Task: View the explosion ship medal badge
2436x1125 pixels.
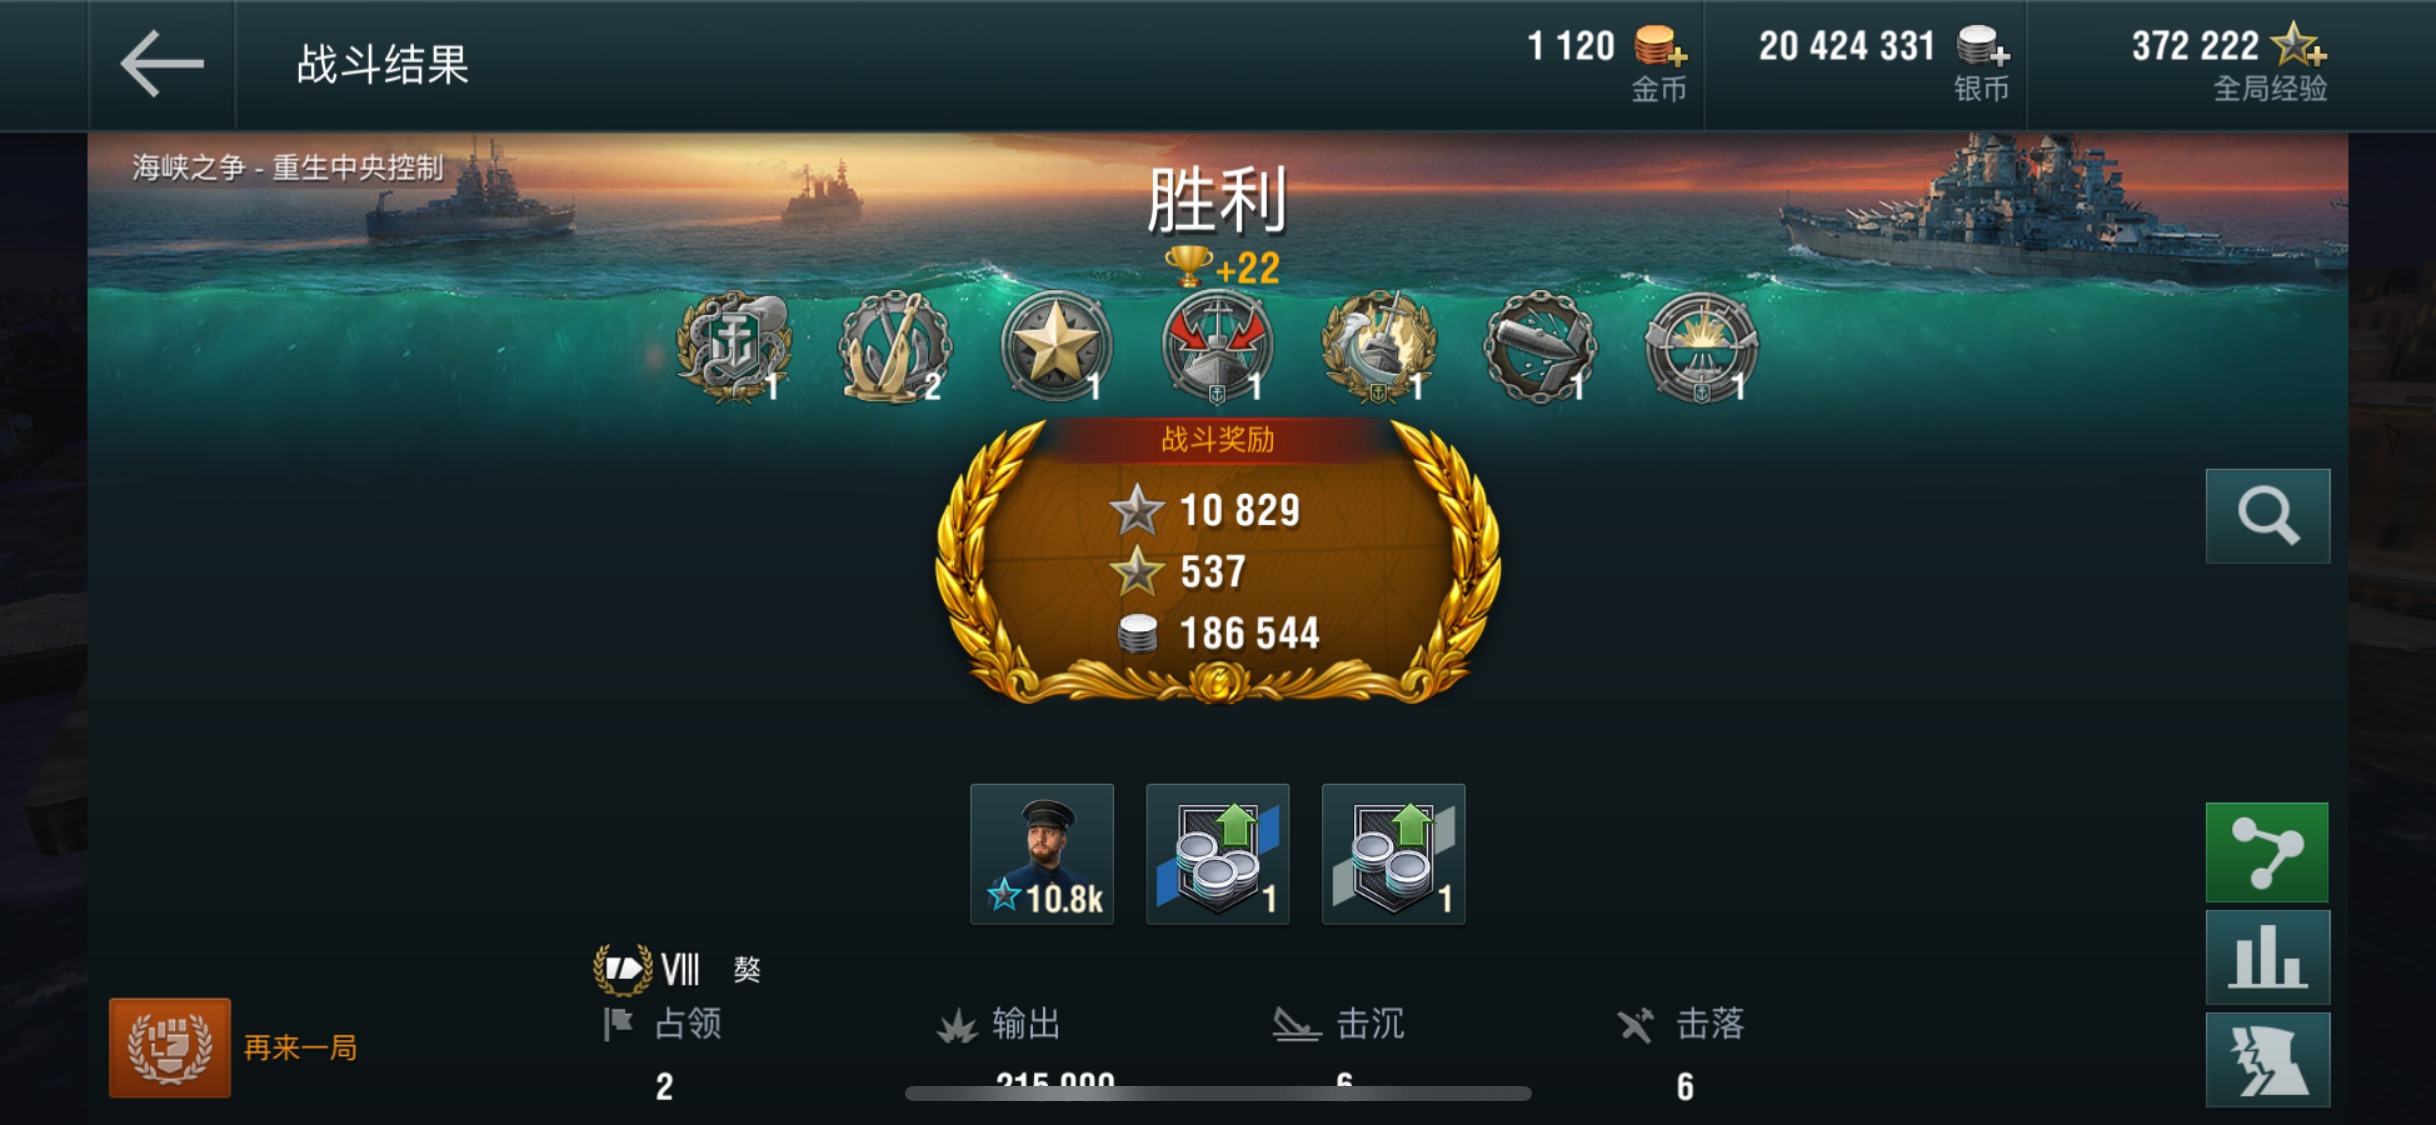Action: click(1701, 347)
